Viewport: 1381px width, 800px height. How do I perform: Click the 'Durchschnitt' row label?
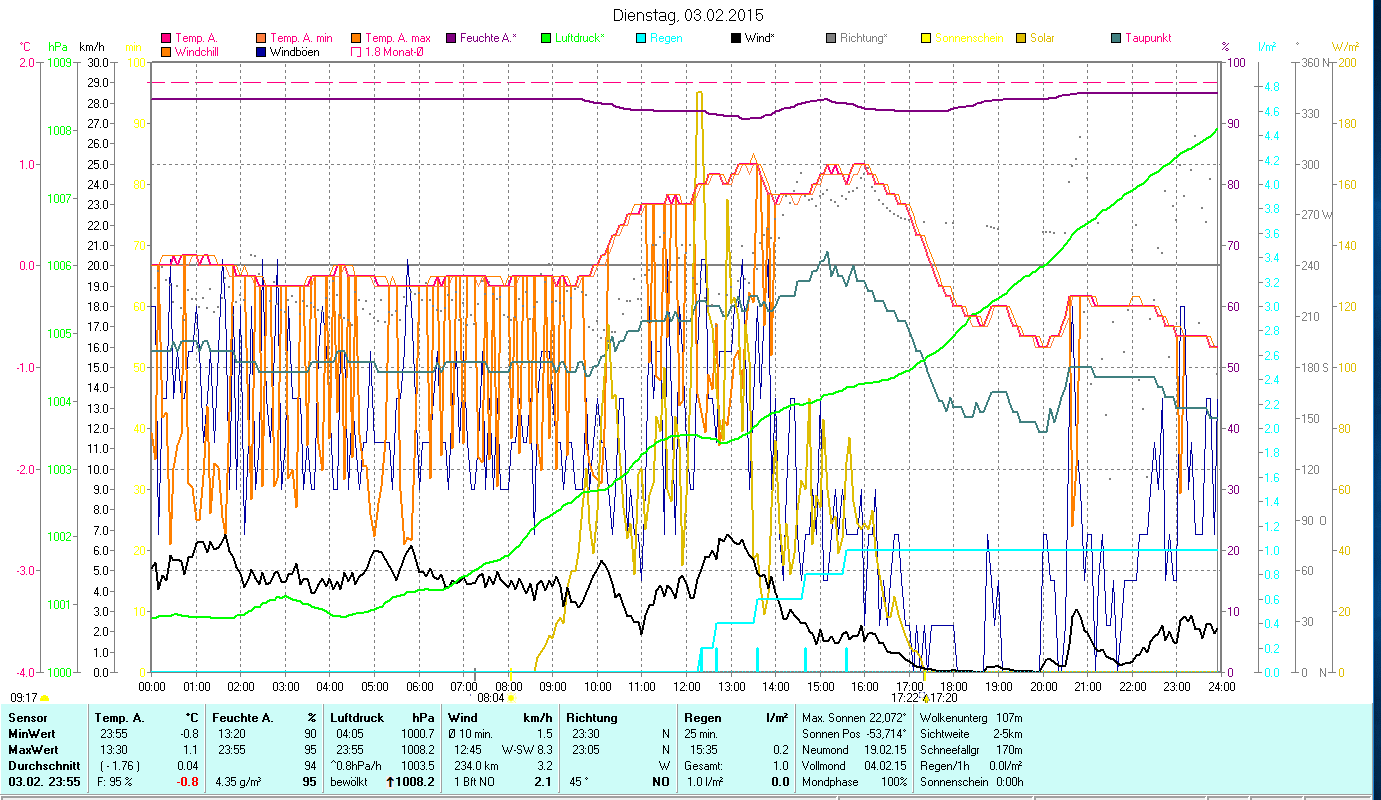click(x=43, y=766)
